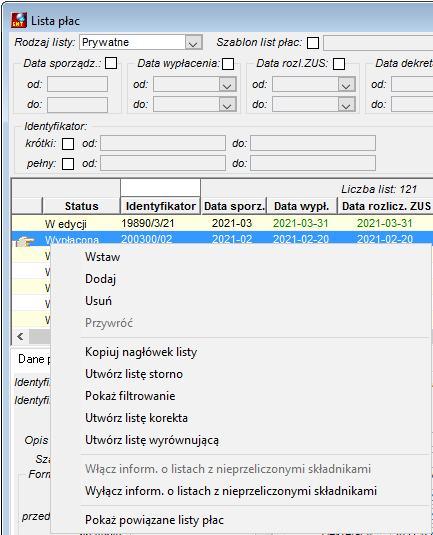Viewport: 433px width, 535px height.
Task: Sort by the Identyfikator column header
Action: 160,206
